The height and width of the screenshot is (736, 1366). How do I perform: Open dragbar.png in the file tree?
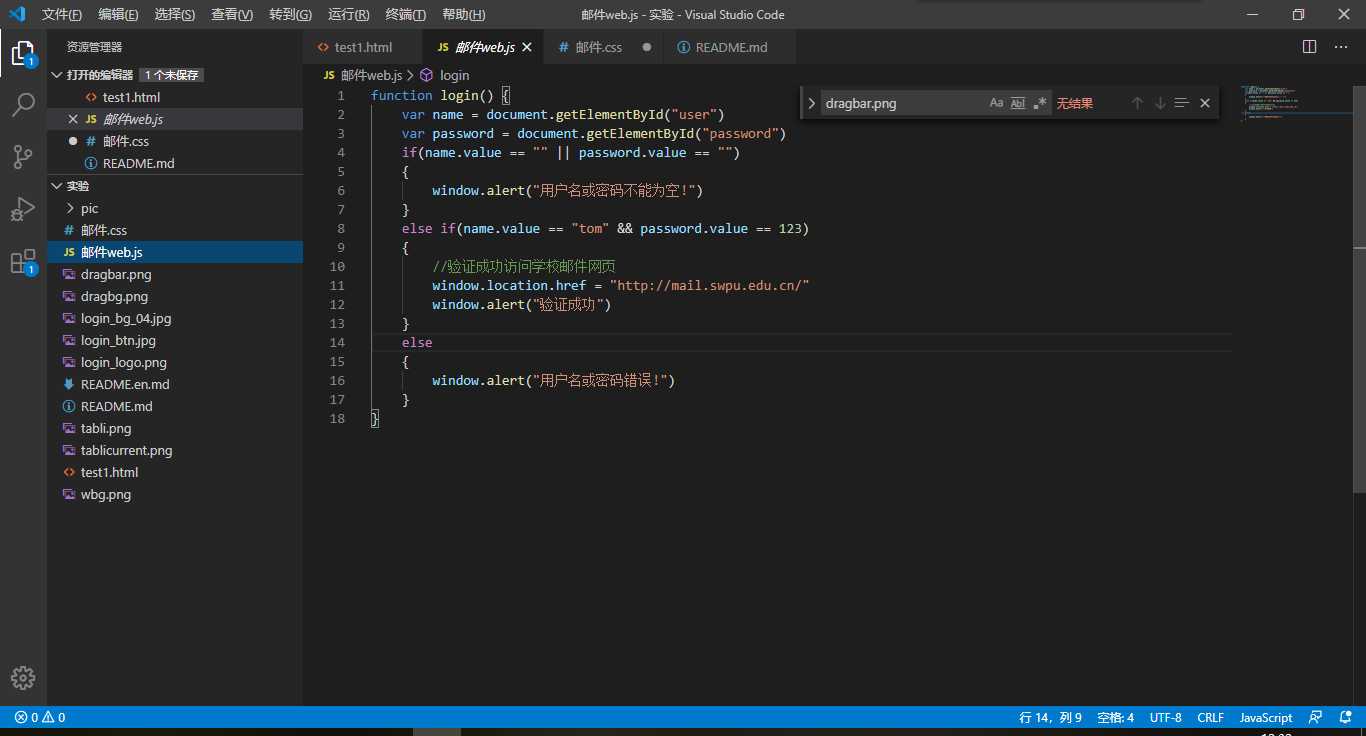coord(175,274)
